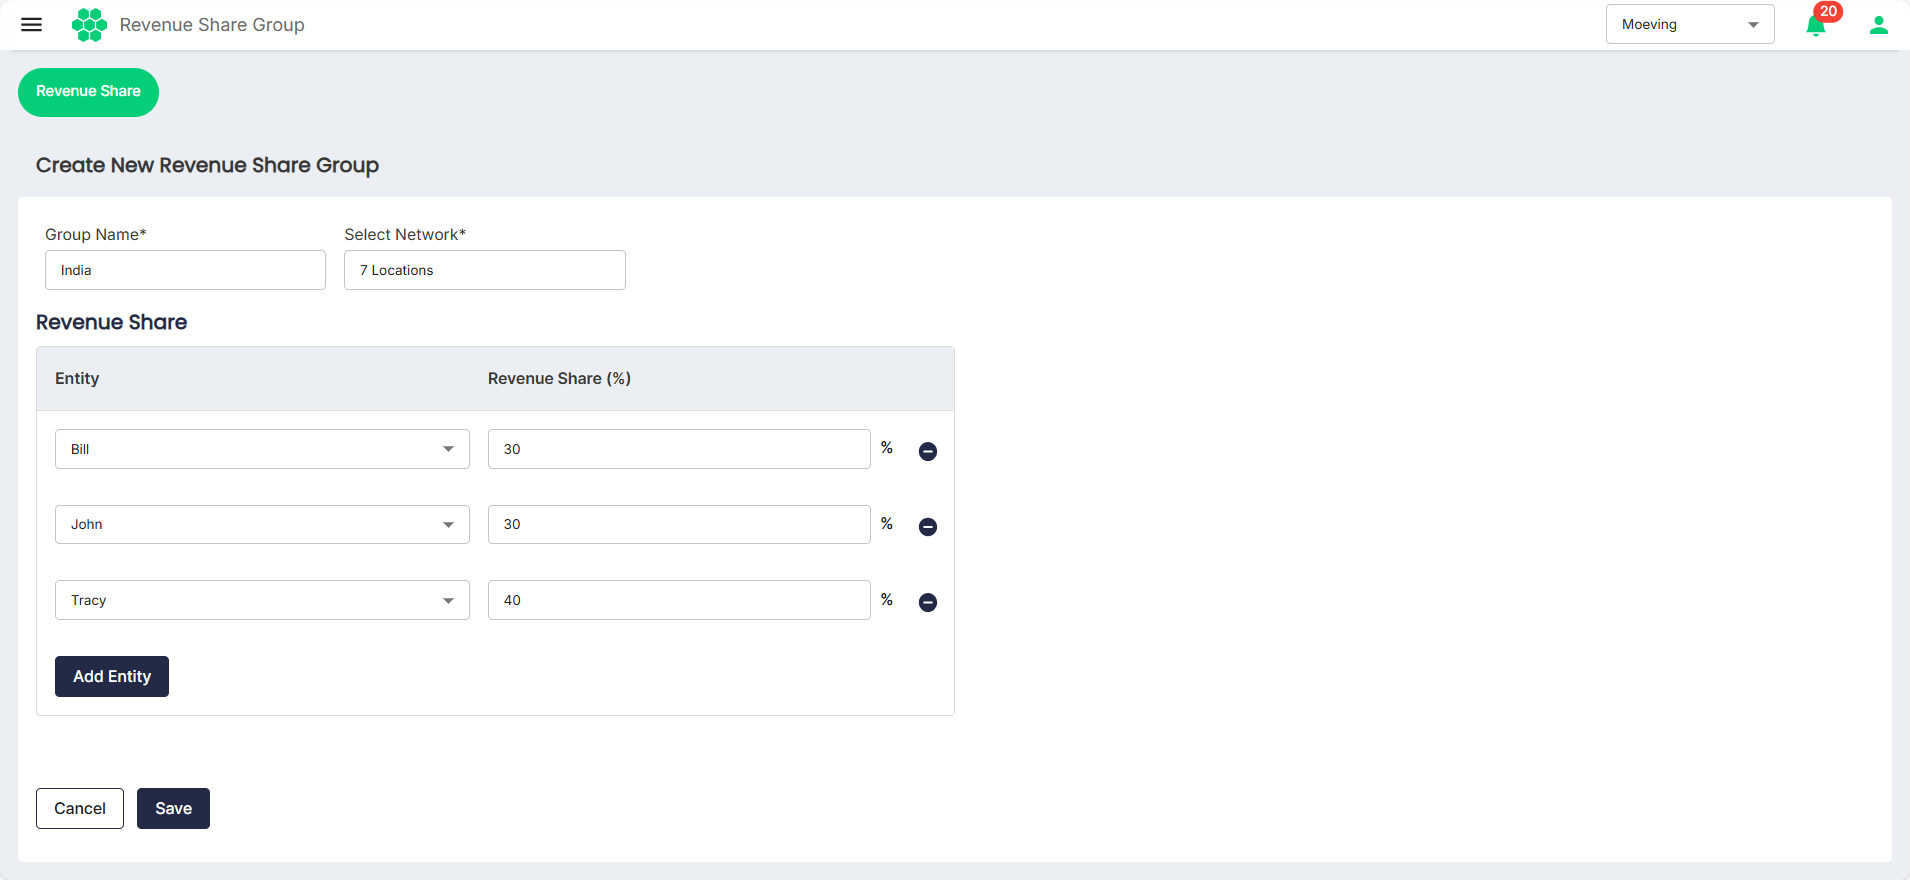Open the notifications bell with 20 alerts
Viewport: 1910px width, 880px height.
(1817, 25)
